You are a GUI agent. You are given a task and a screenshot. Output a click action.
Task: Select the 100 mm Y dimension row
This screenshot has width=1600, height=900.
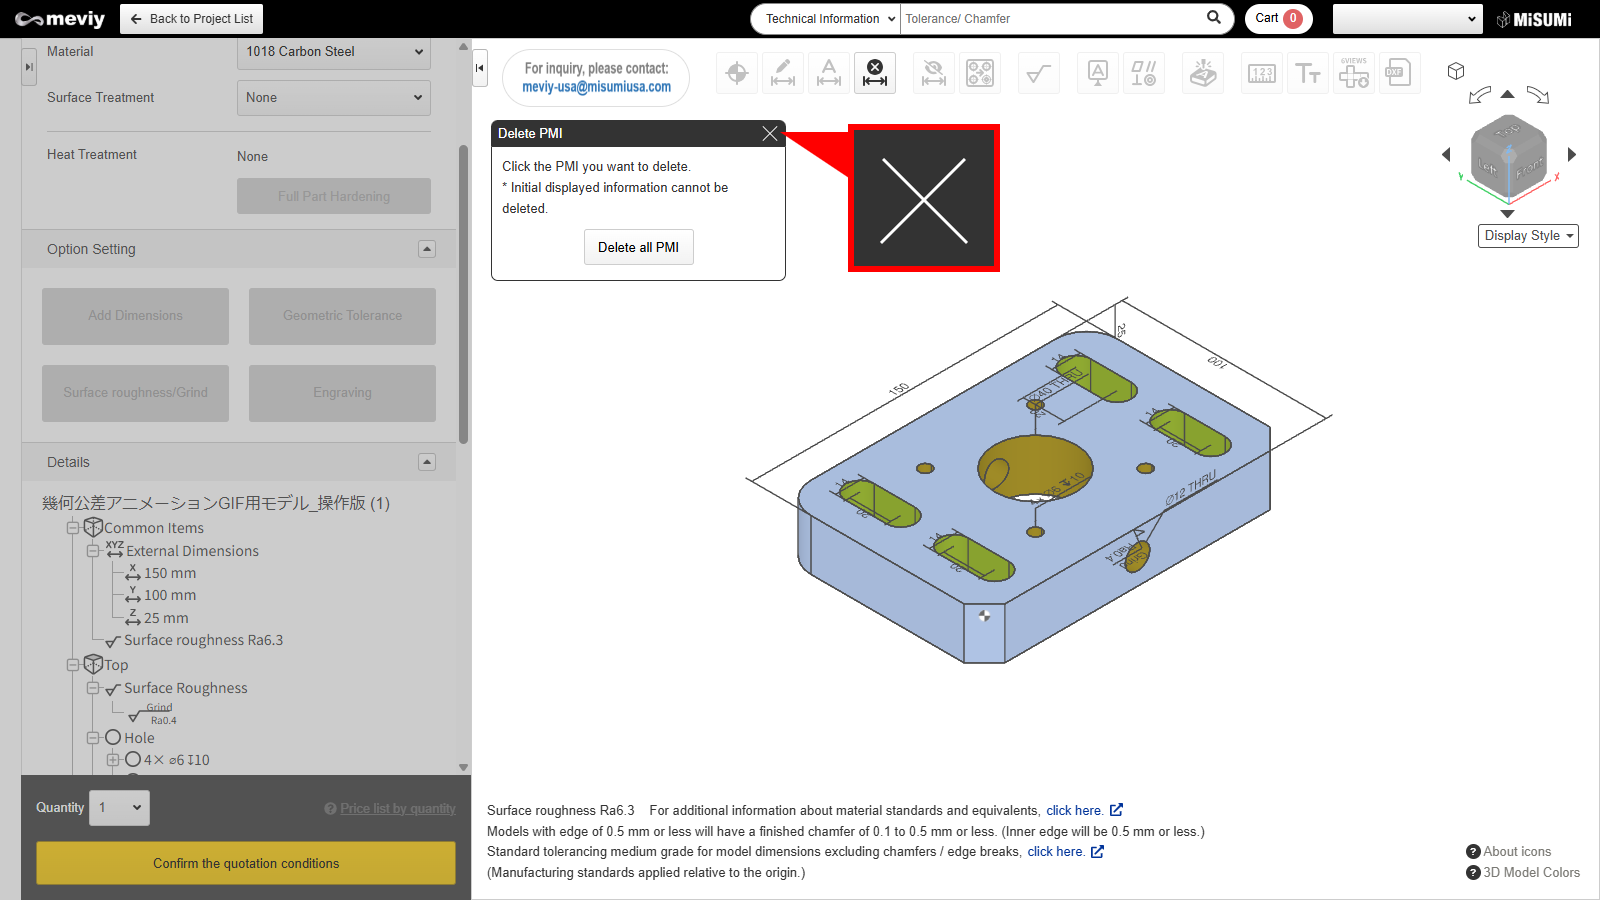pos(161,595)
